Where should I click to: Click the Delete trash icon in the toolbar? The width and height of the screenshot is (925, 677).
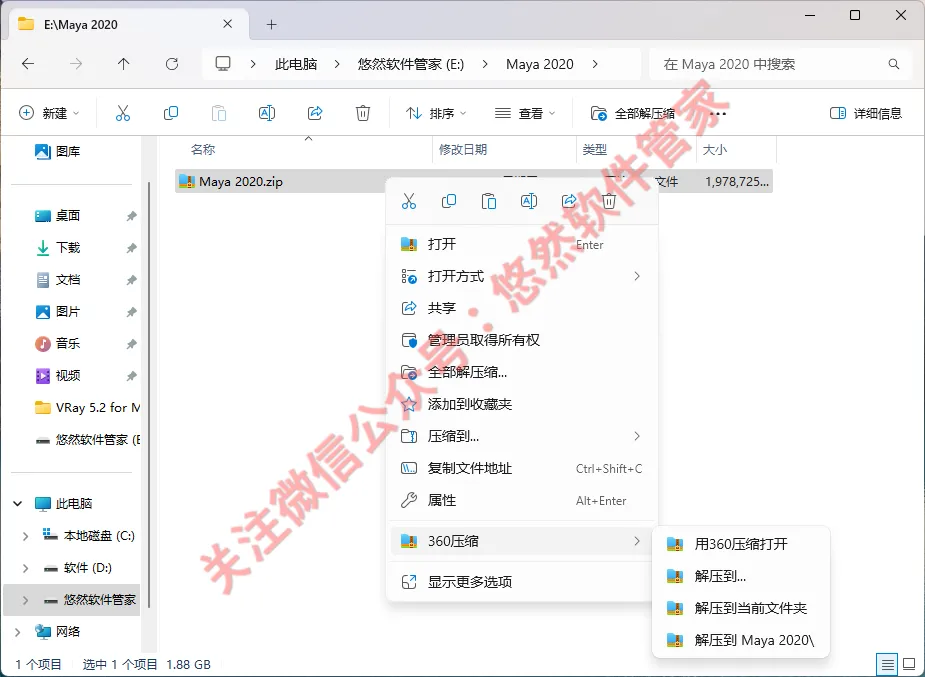[363, 113]
